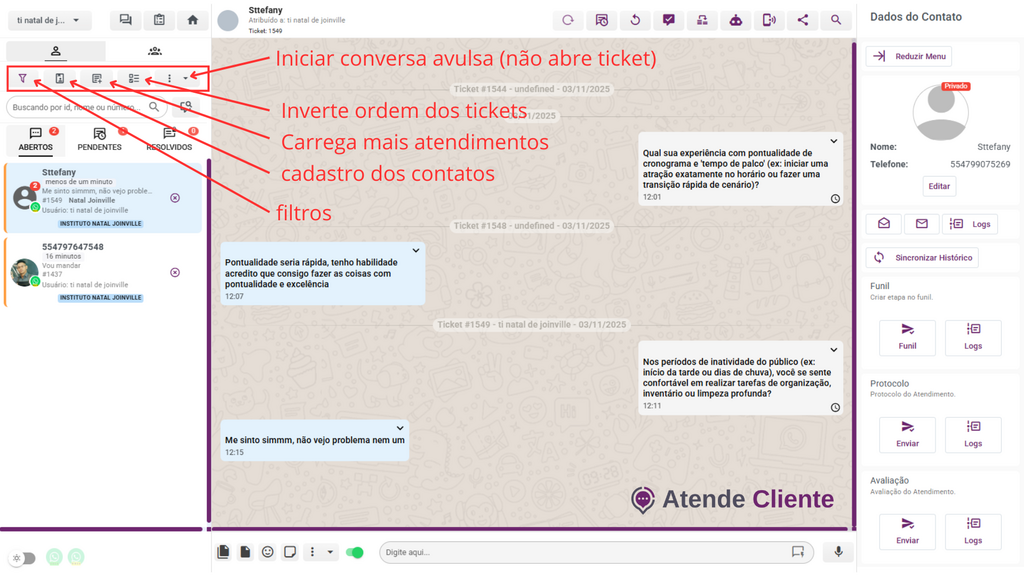Click the robot chatbot icon in chat header
Viewport: 1024px width, 576px height.
pyautogui.click(x=735, y=20)
